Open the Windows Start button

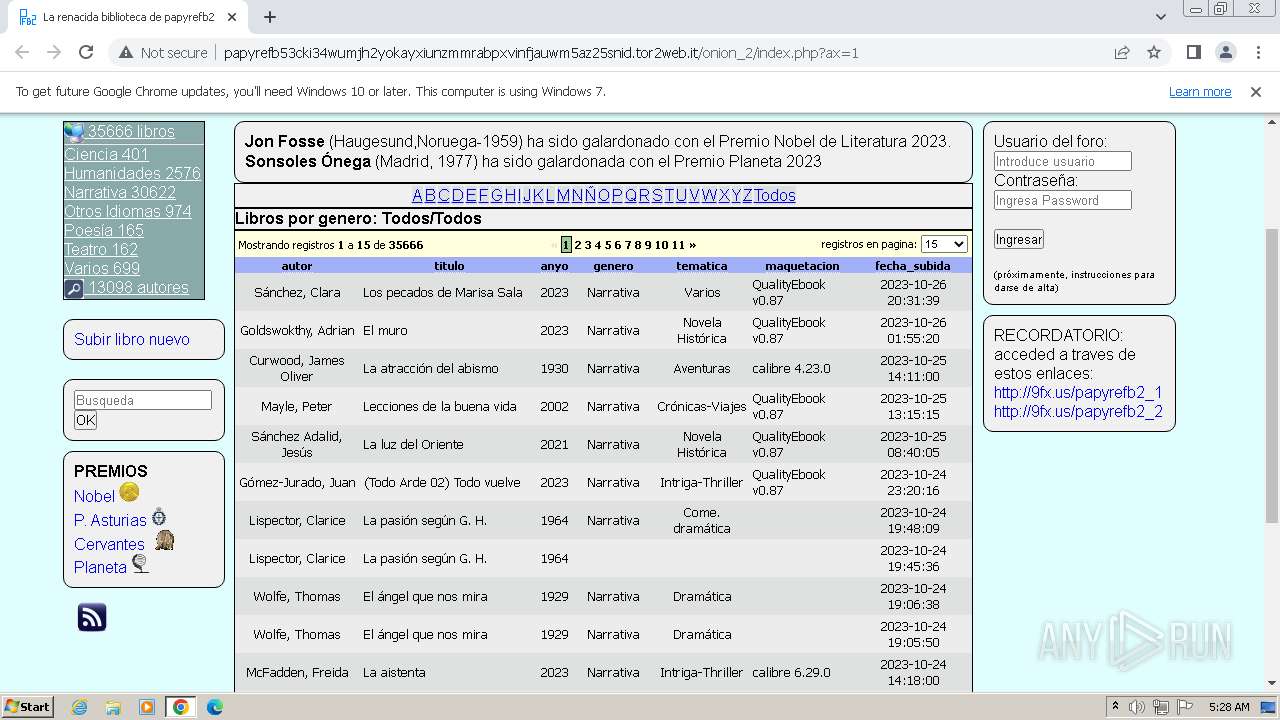tap(27, 707)
